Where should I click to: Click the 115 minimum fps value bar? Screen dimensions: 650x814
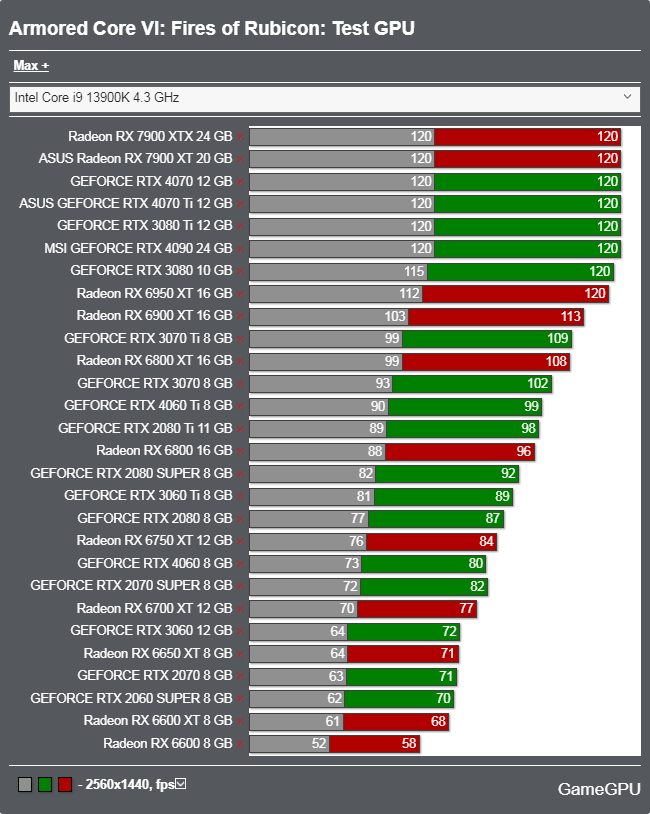tap(338, 272)
